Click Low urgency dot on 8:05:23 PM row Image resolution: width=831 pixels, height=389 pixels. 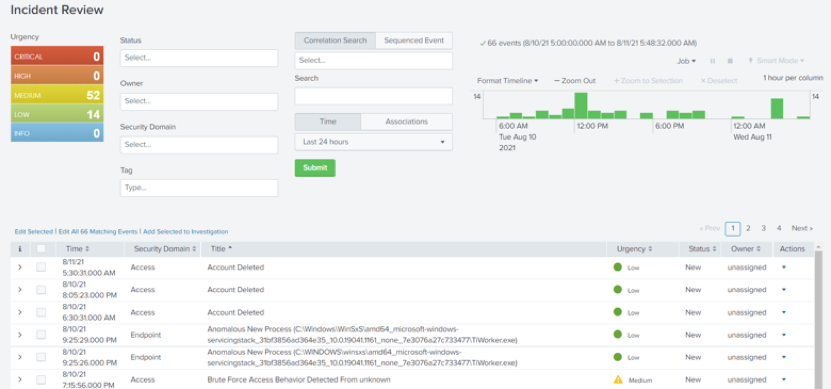pos(617,289)
